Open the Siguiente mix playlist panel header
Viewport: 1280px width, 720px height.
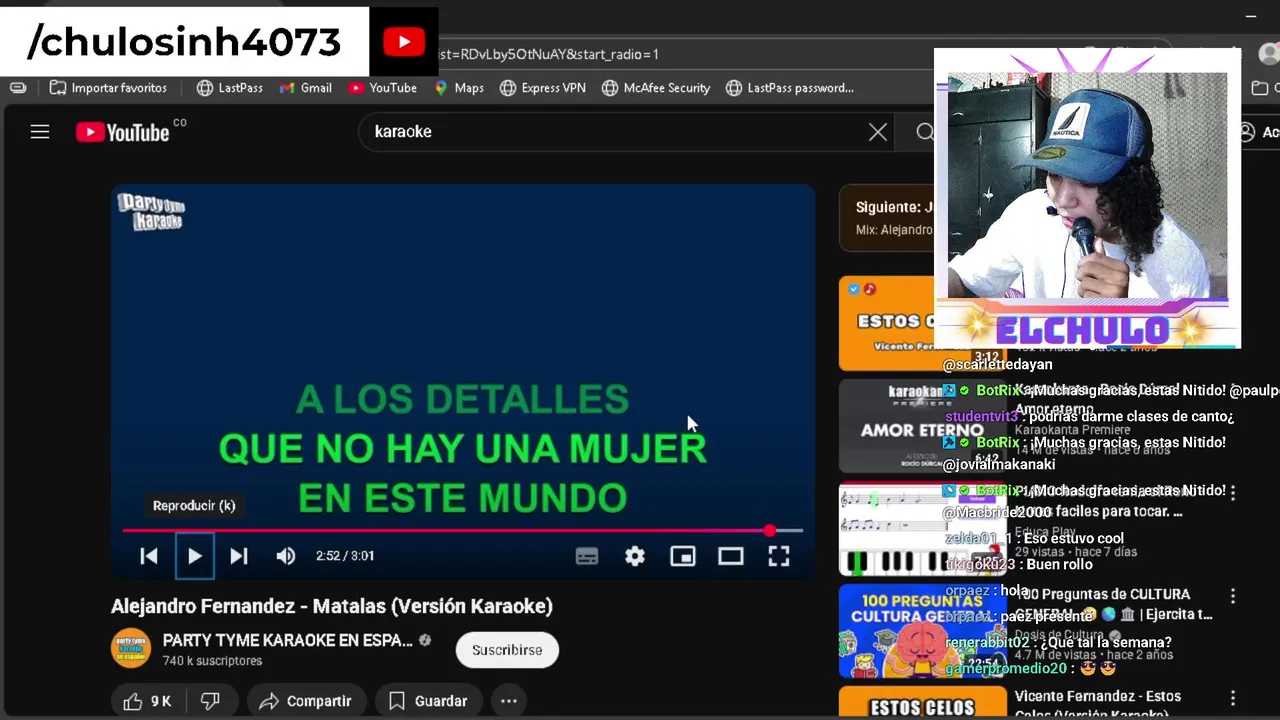tap(886, 217)
